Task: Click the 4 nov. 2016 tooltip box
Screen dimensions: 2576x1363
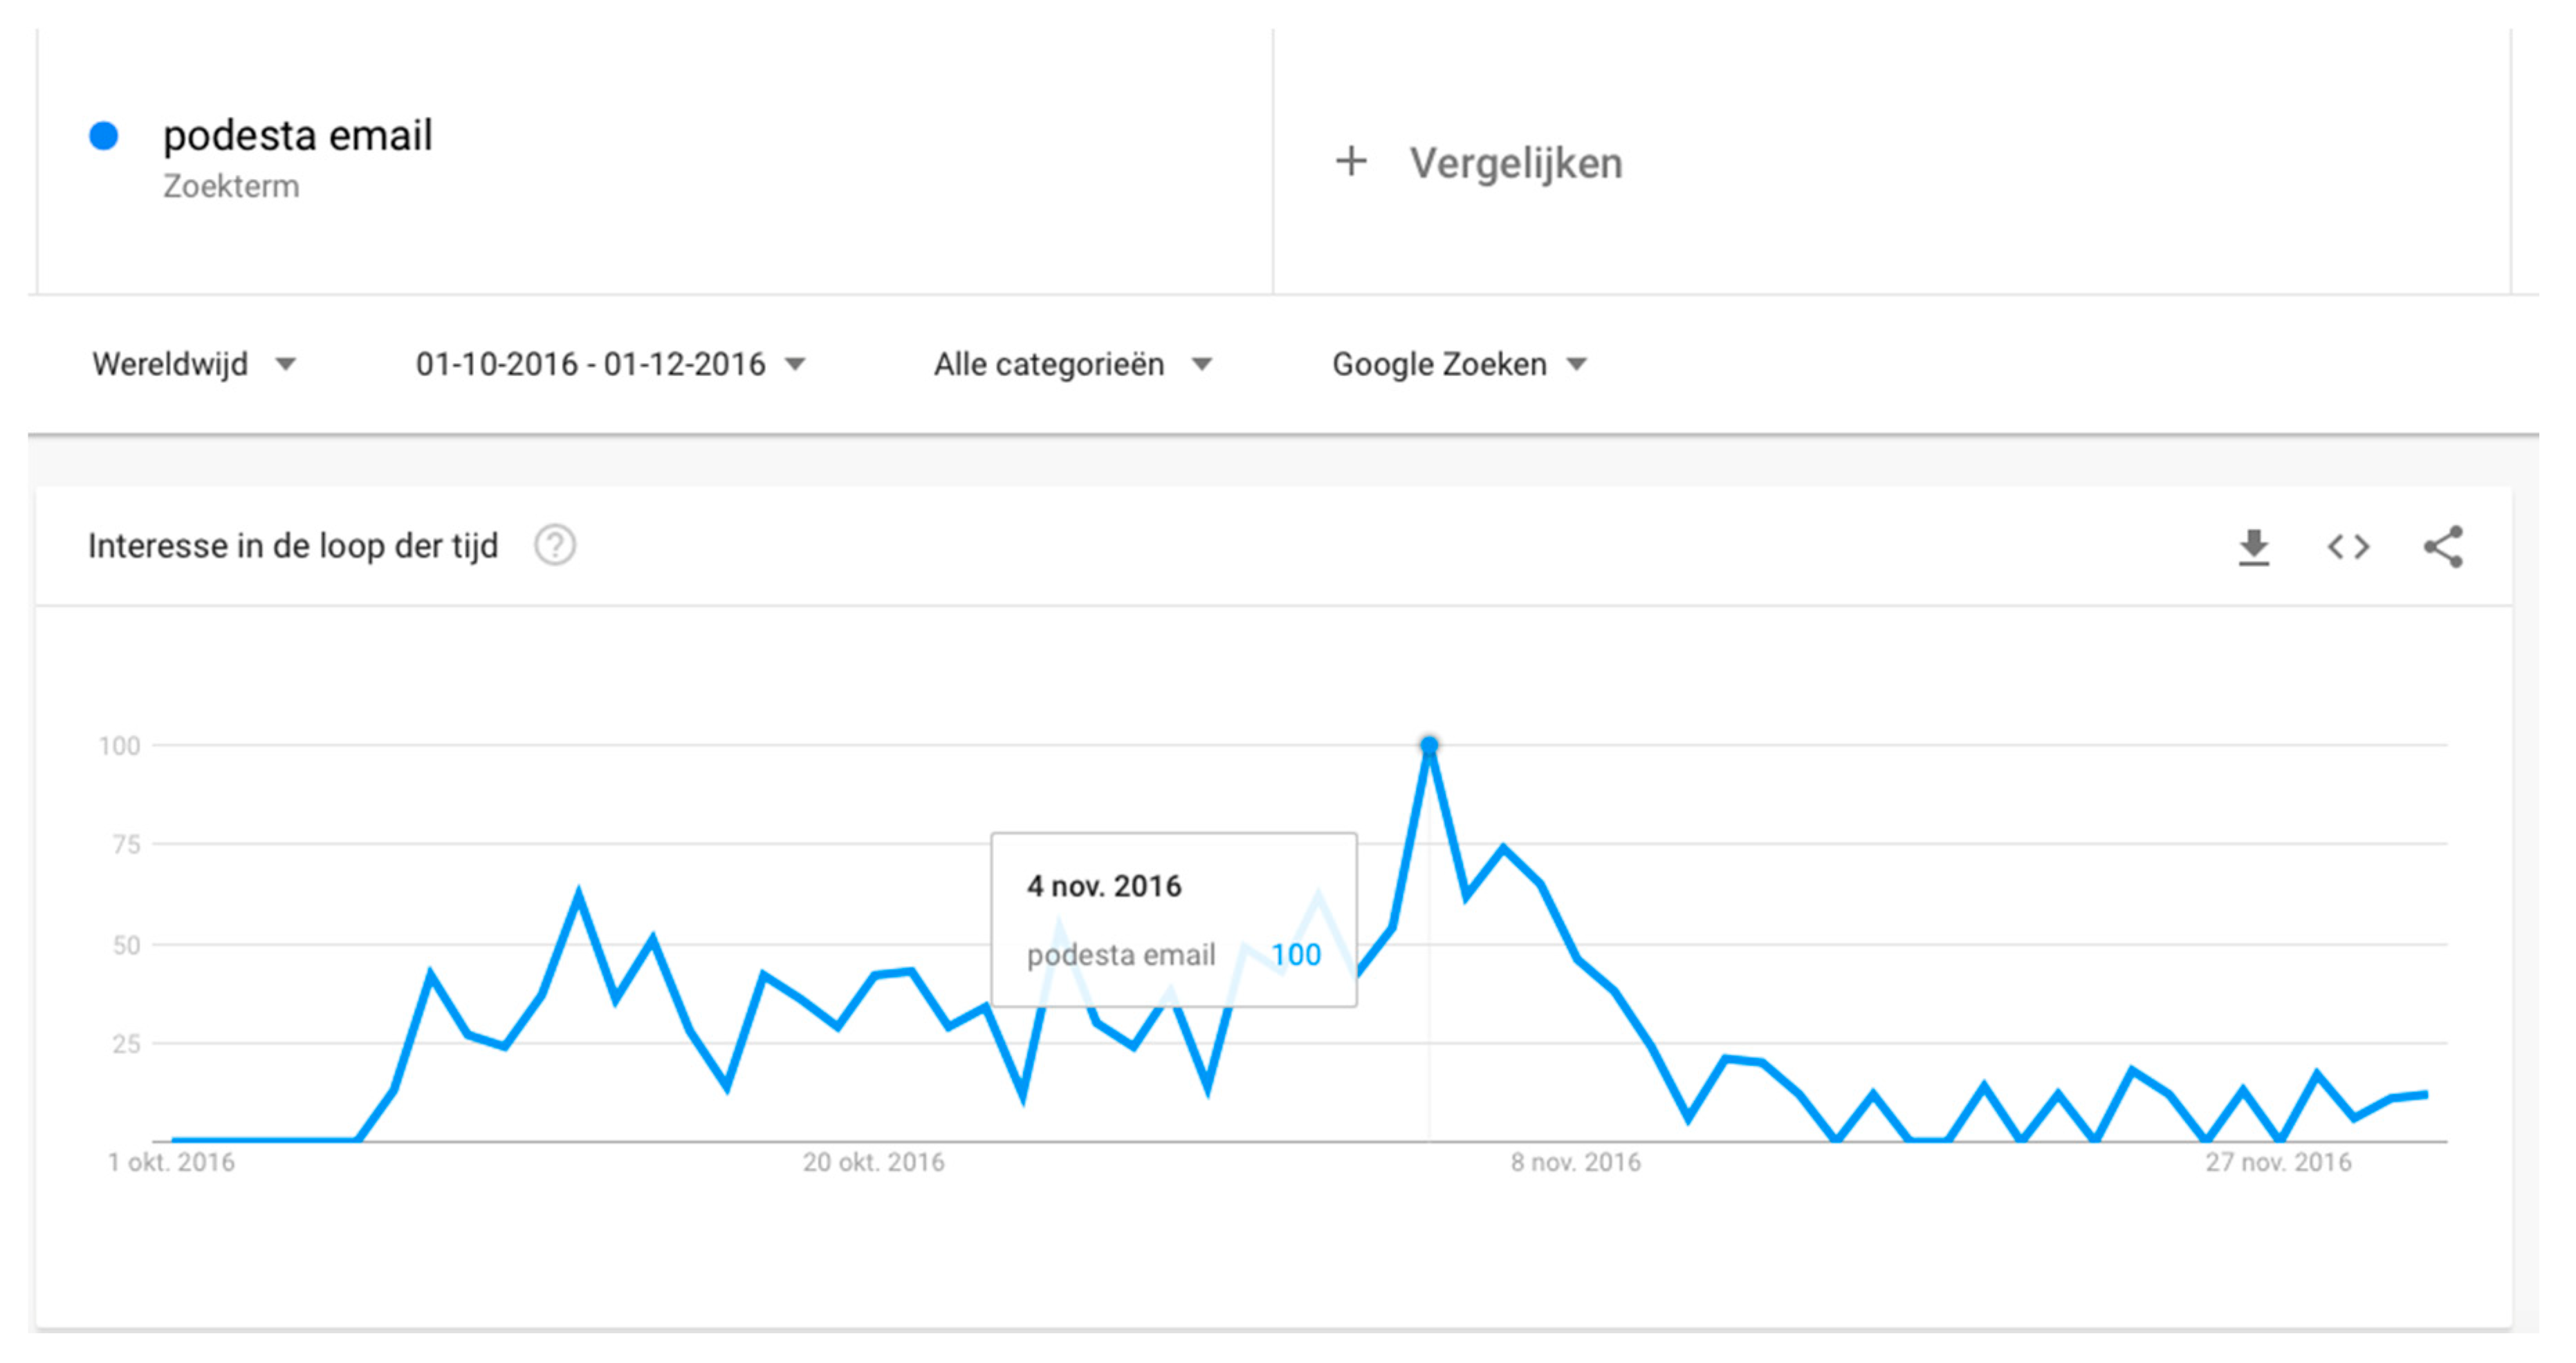Action: click(1173, 919)
